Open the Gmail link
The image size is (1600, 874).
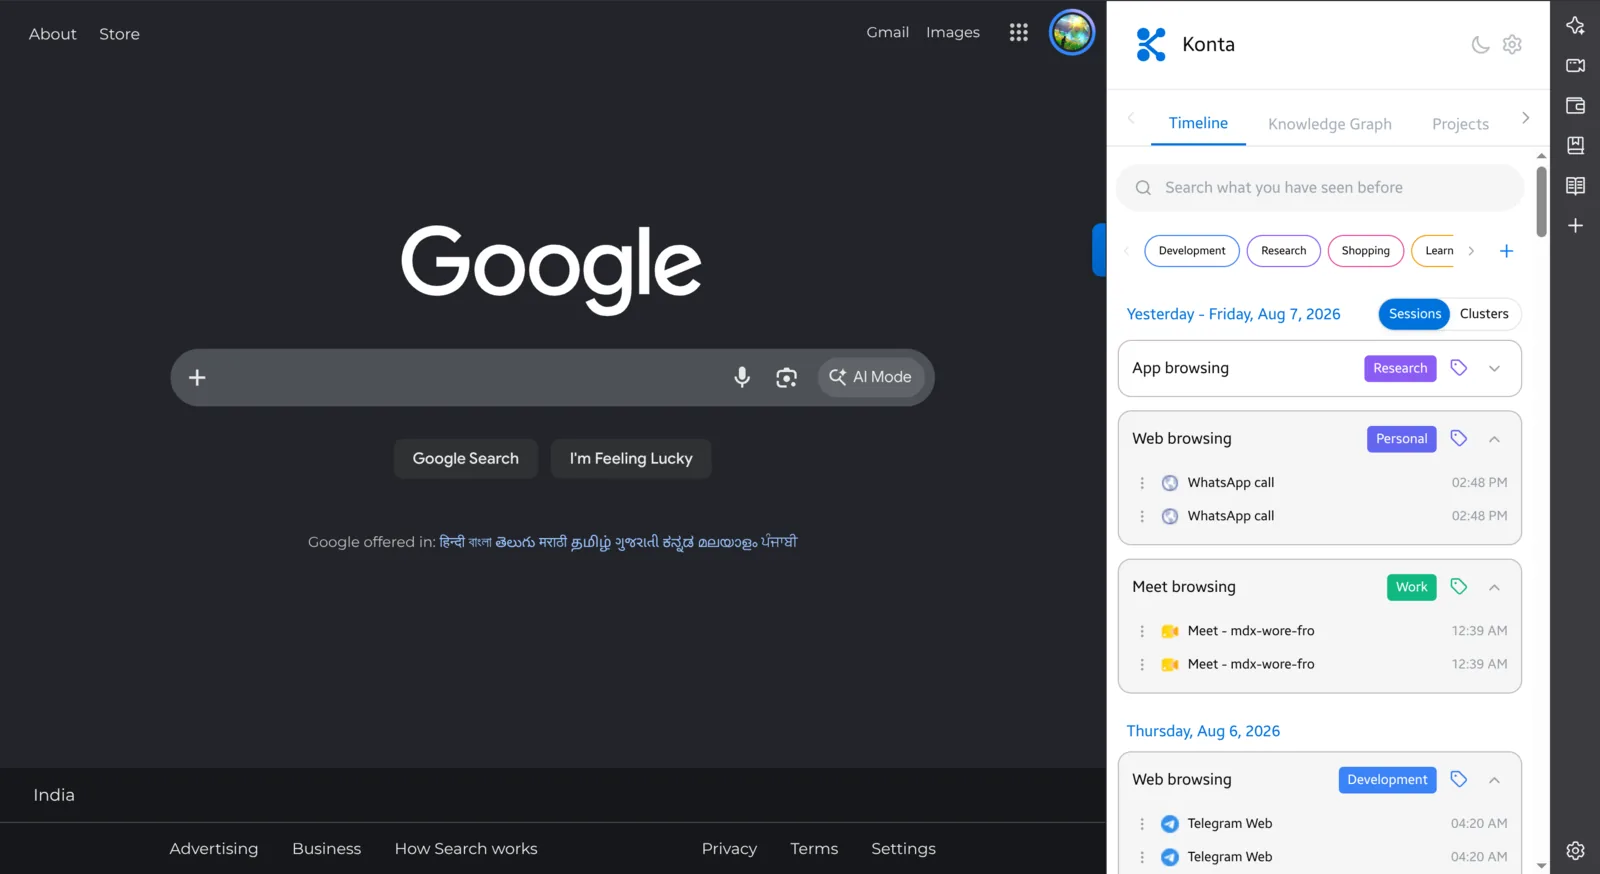click(x=887, y=32)
